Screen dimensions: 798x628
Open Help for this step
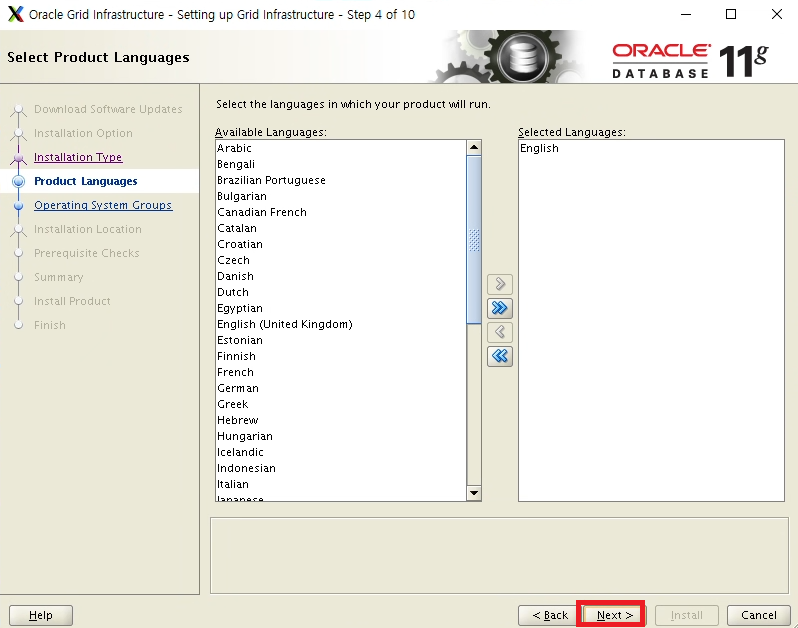coord(41,615)
